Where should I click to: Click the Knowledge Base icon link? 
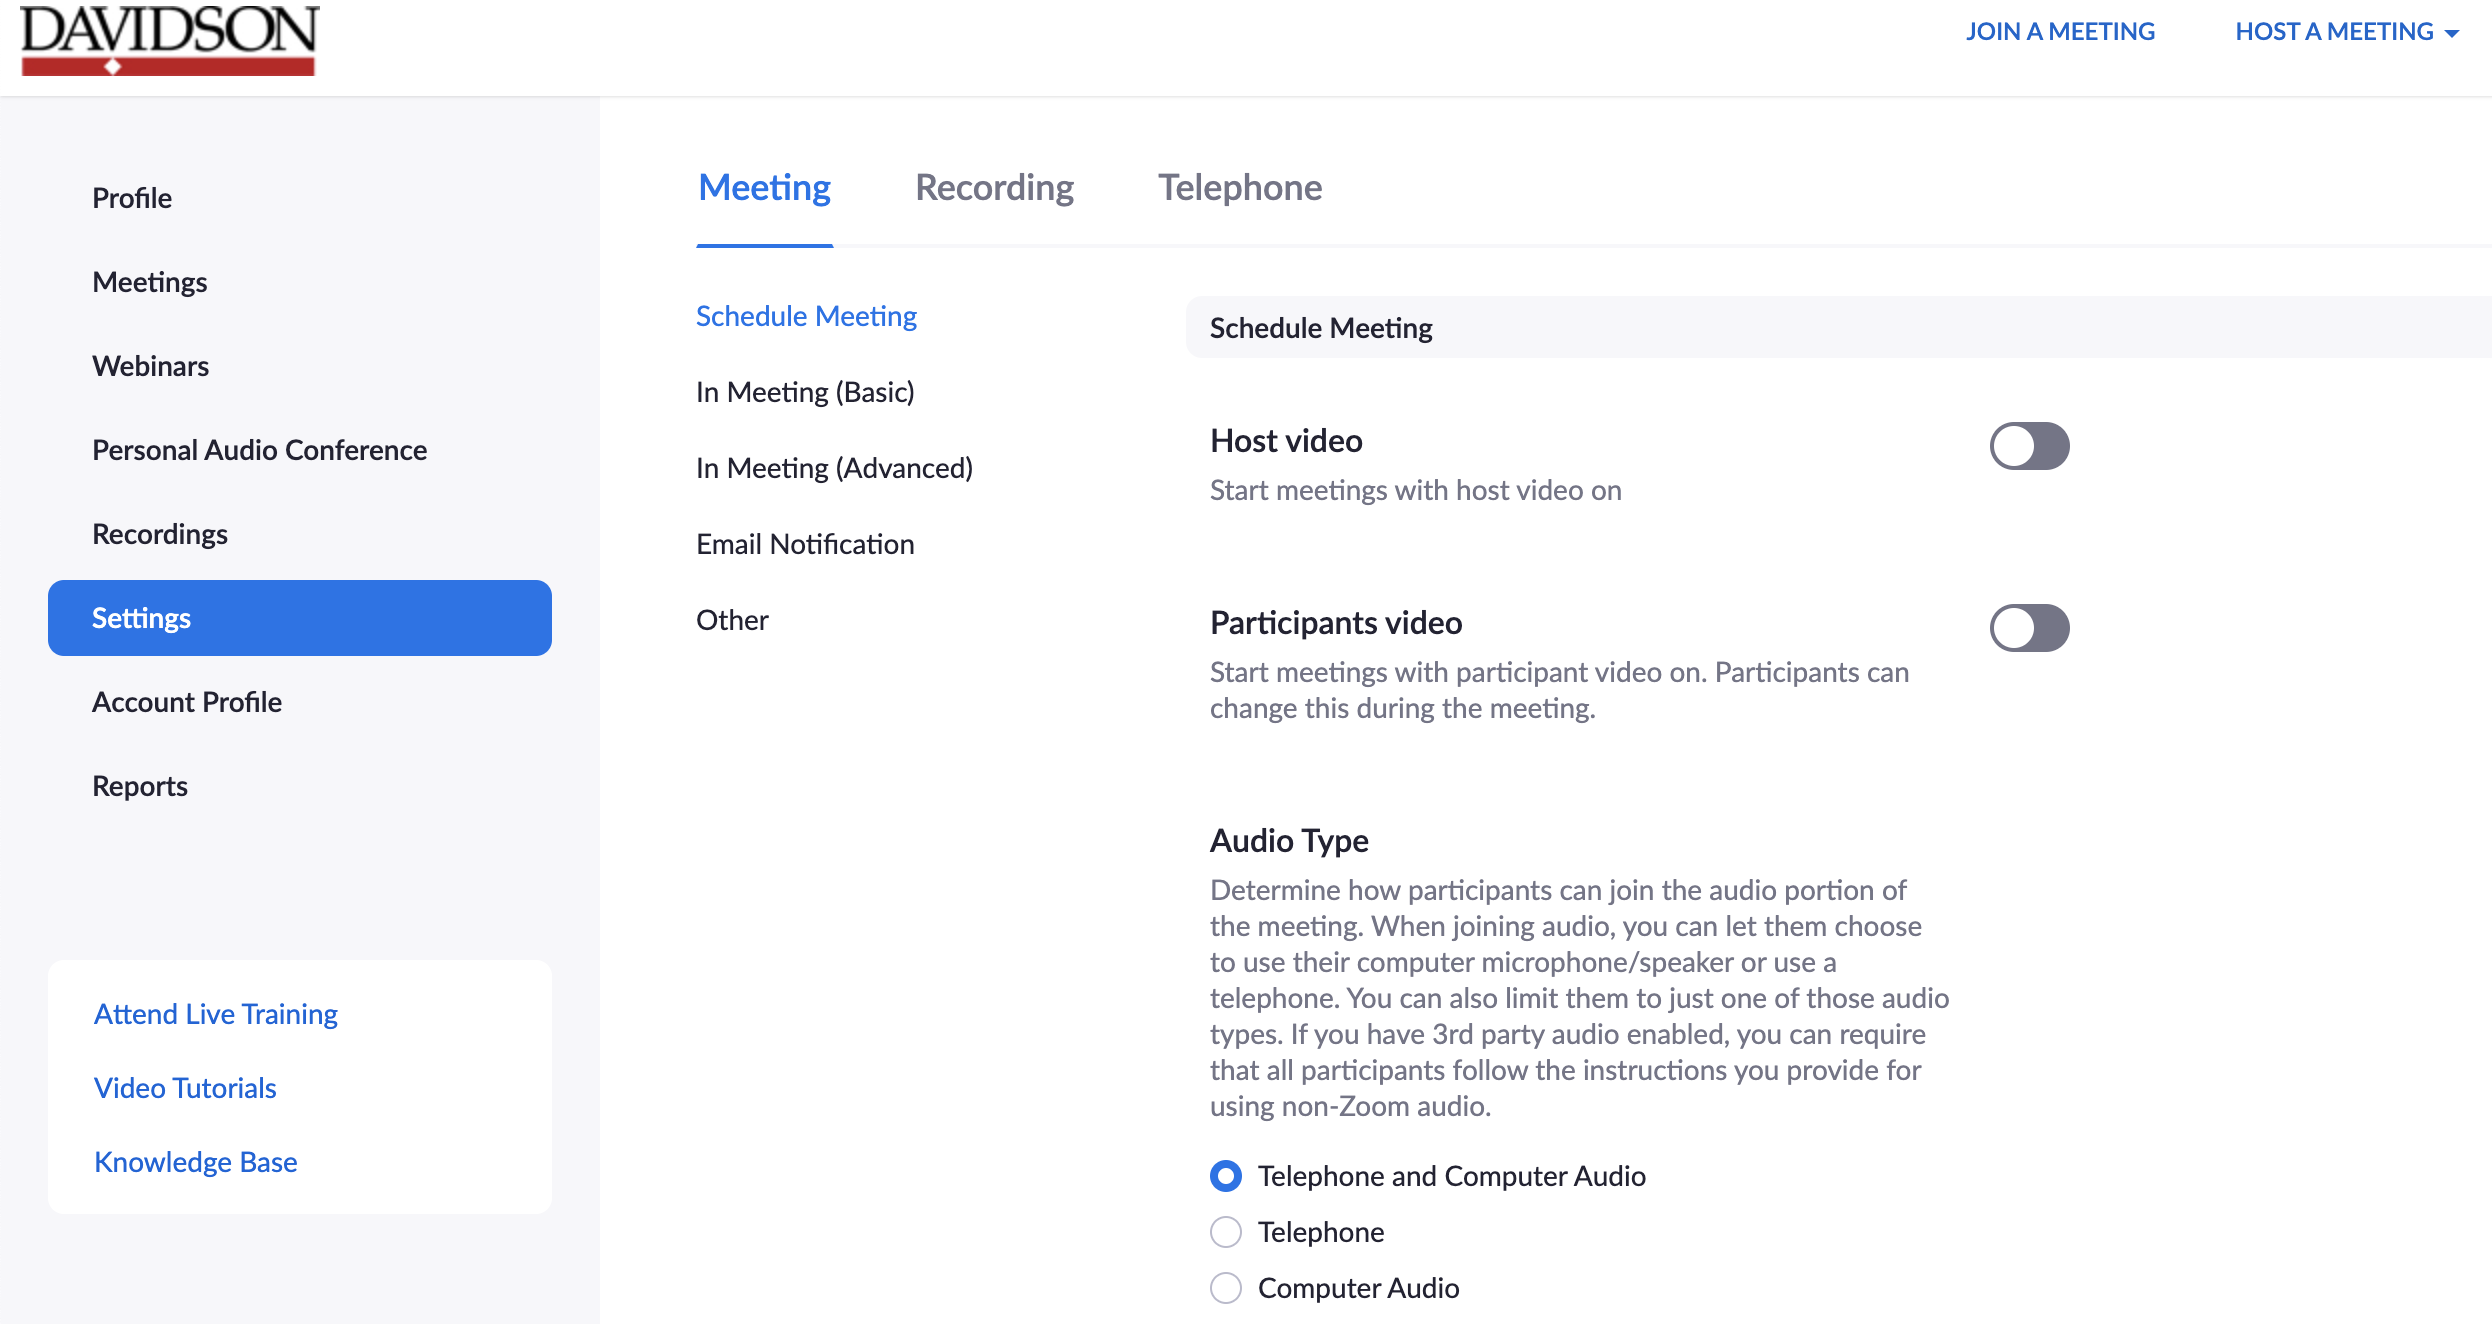click(196, 1162)
